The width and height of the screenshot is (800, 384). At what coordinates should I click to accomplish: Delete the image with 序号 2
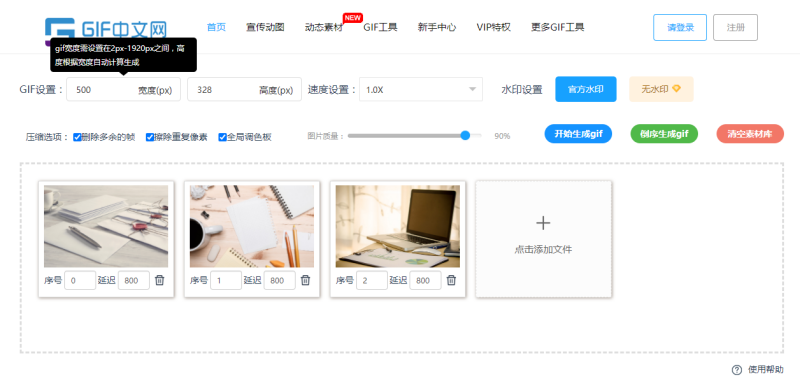coord(452,280)
